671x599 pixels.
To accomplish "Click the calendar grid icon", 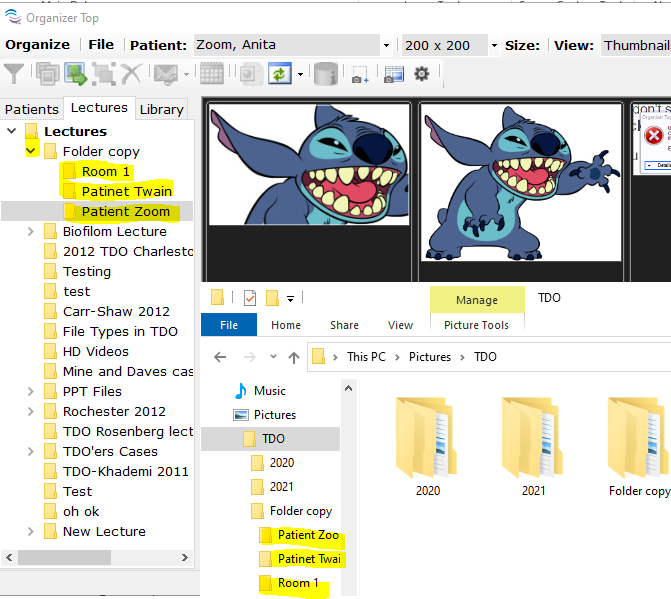I will pos(211,74).
